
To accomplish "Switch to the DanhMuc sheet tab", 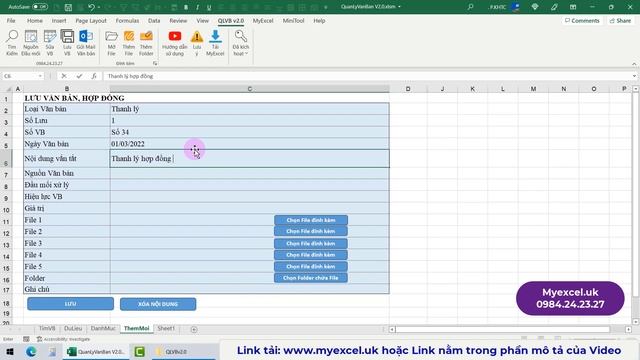I will [103, 329].
